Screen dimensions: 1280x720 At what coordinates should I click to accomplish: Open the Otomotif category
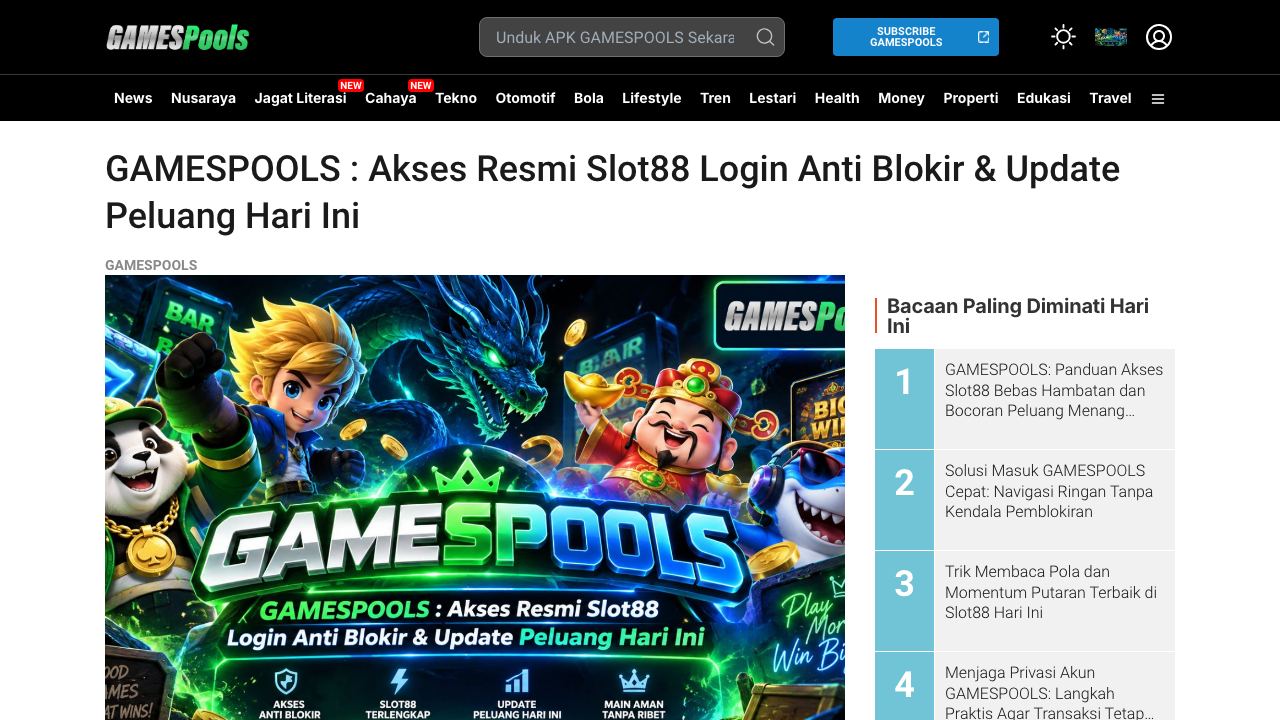[525, 98]
